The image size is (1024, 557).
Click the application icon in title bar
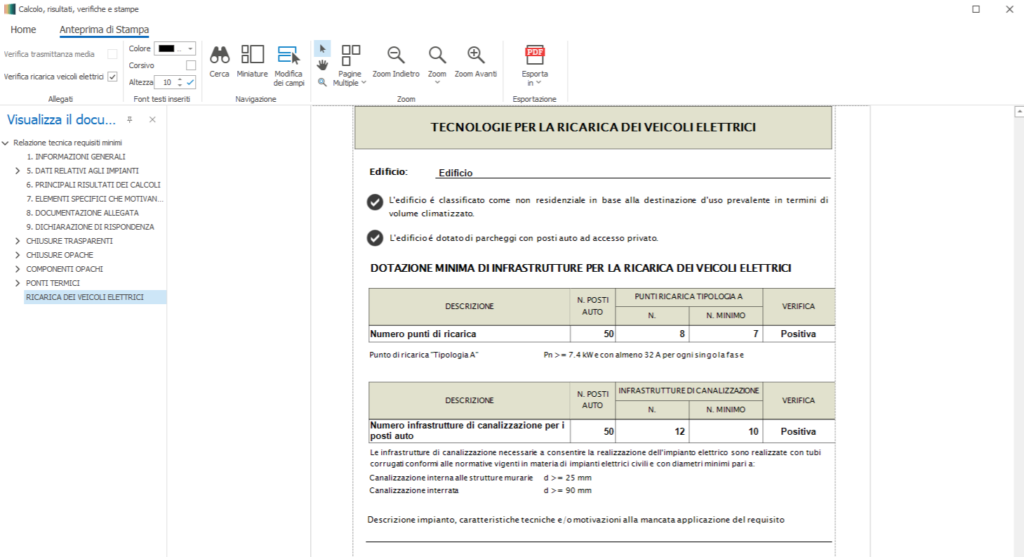pos(9,9)
